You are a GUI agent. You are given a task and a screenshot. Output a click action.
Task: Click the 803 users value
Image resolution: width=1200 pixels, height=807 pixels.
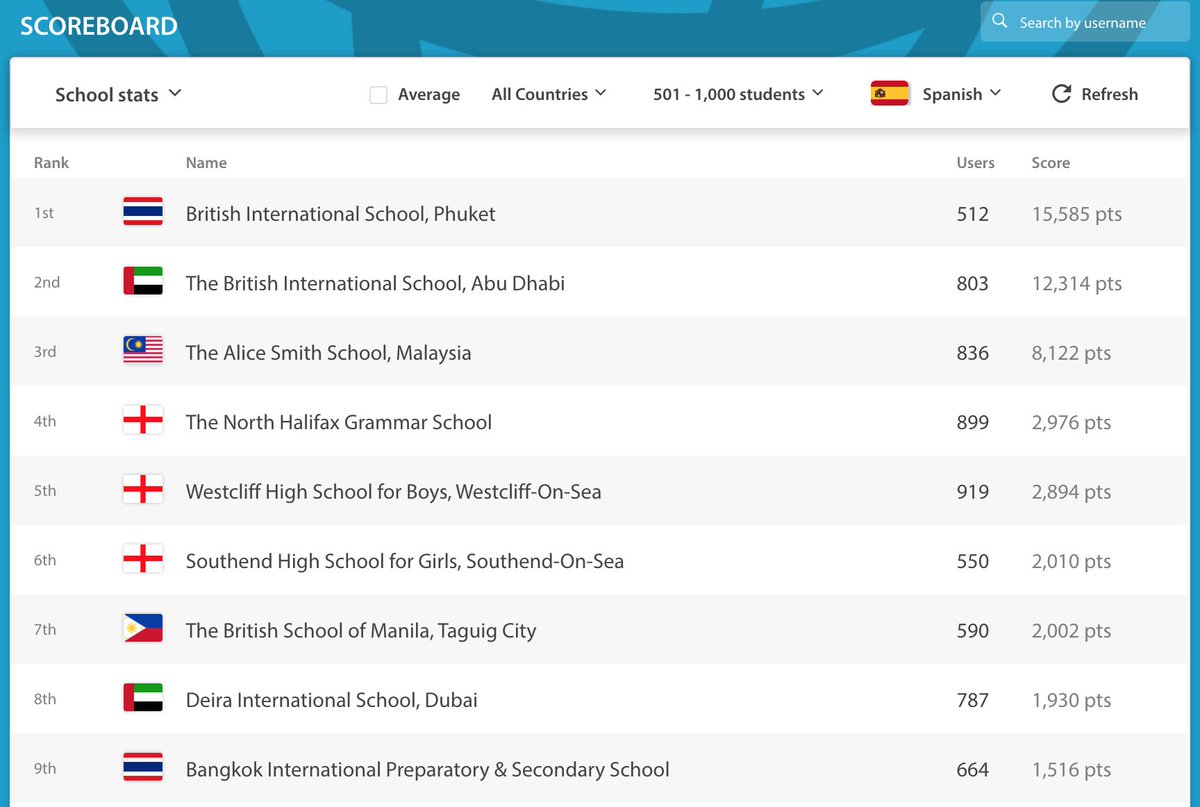pos(972,284)
